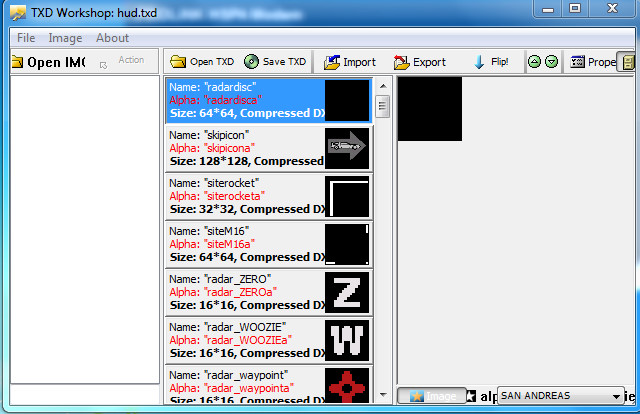Image resolution: width=640 pixels, height=414 pixels.
Task: Click the radar_waypoint red marker thumbnail
Action: pyautogui.click(x=347, y=386)
